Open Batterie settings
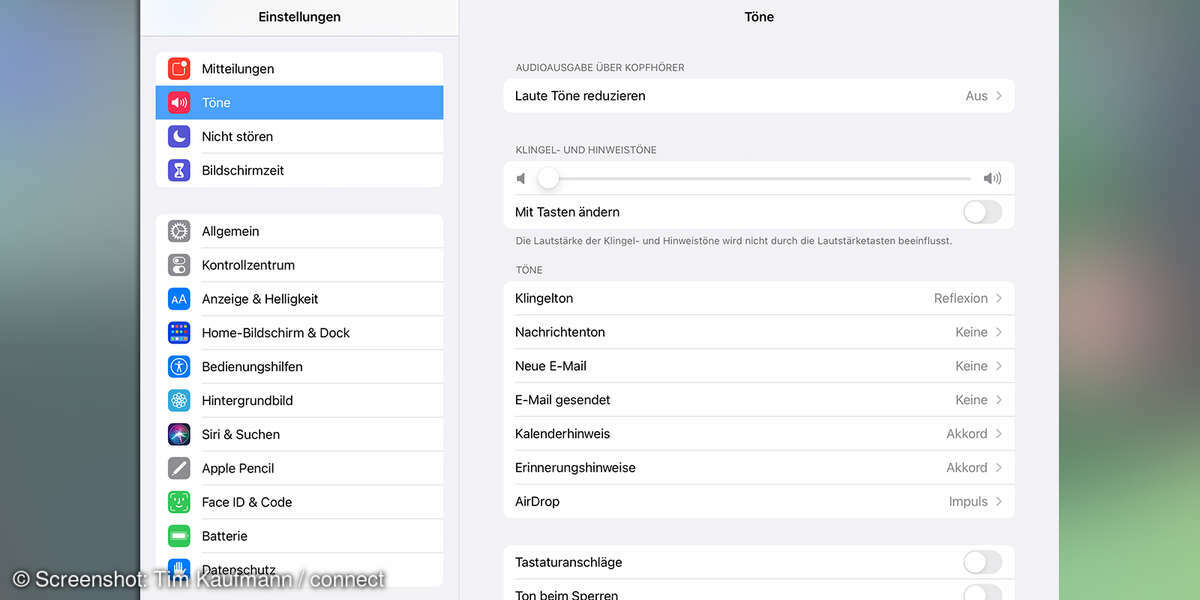This screenshot has height=600, width=1200. [299, 536]
